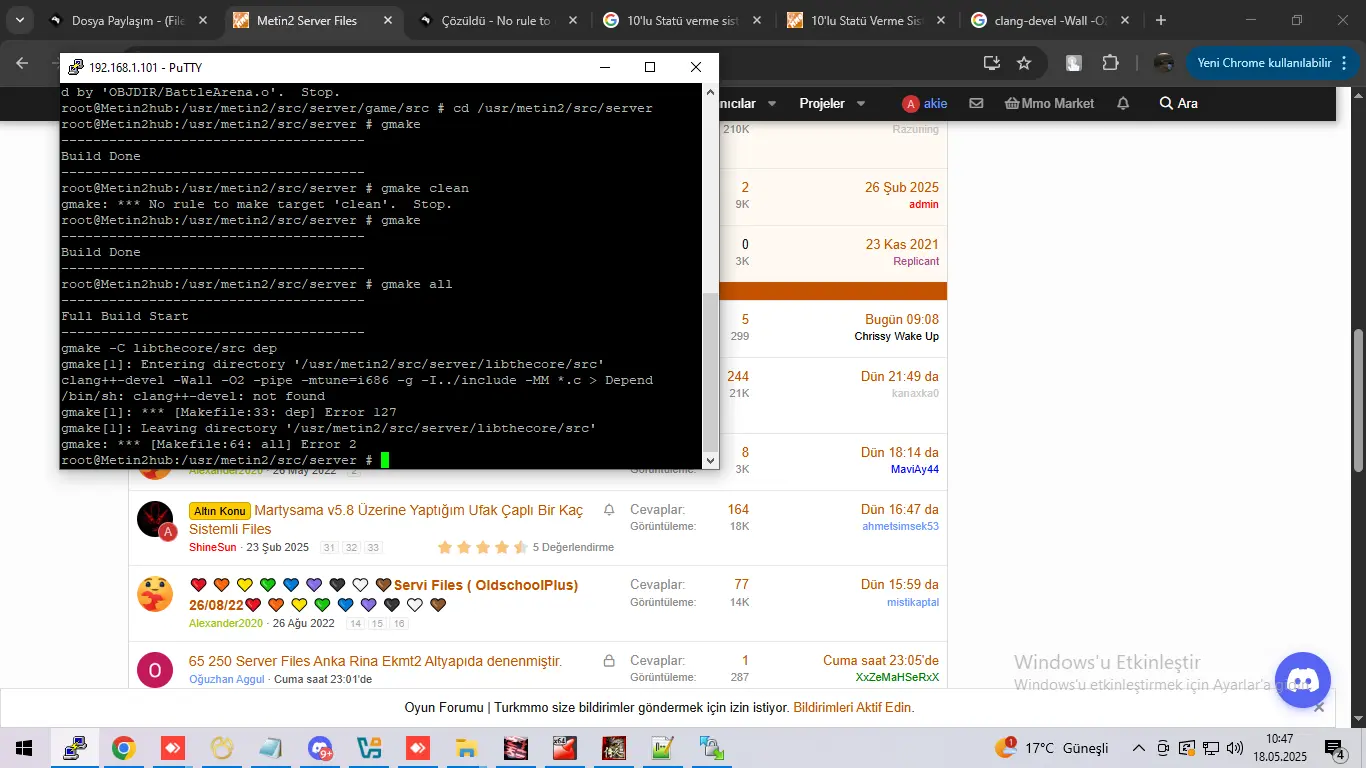
Task: Open page 33 of the Martysama thread
Action: 373,548
